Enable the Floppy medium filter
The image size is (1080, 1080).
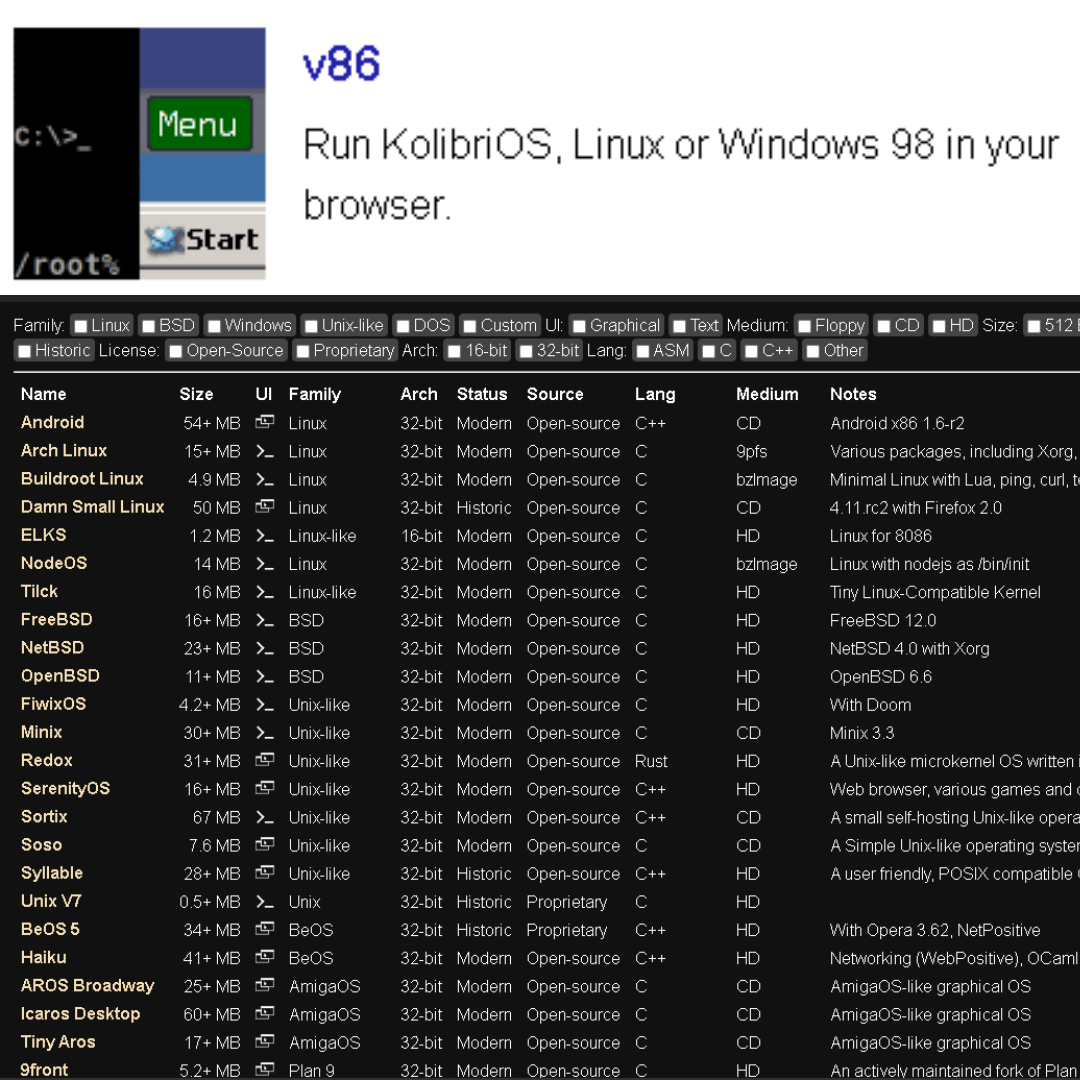pyautogui.click(x=804, y=326)
